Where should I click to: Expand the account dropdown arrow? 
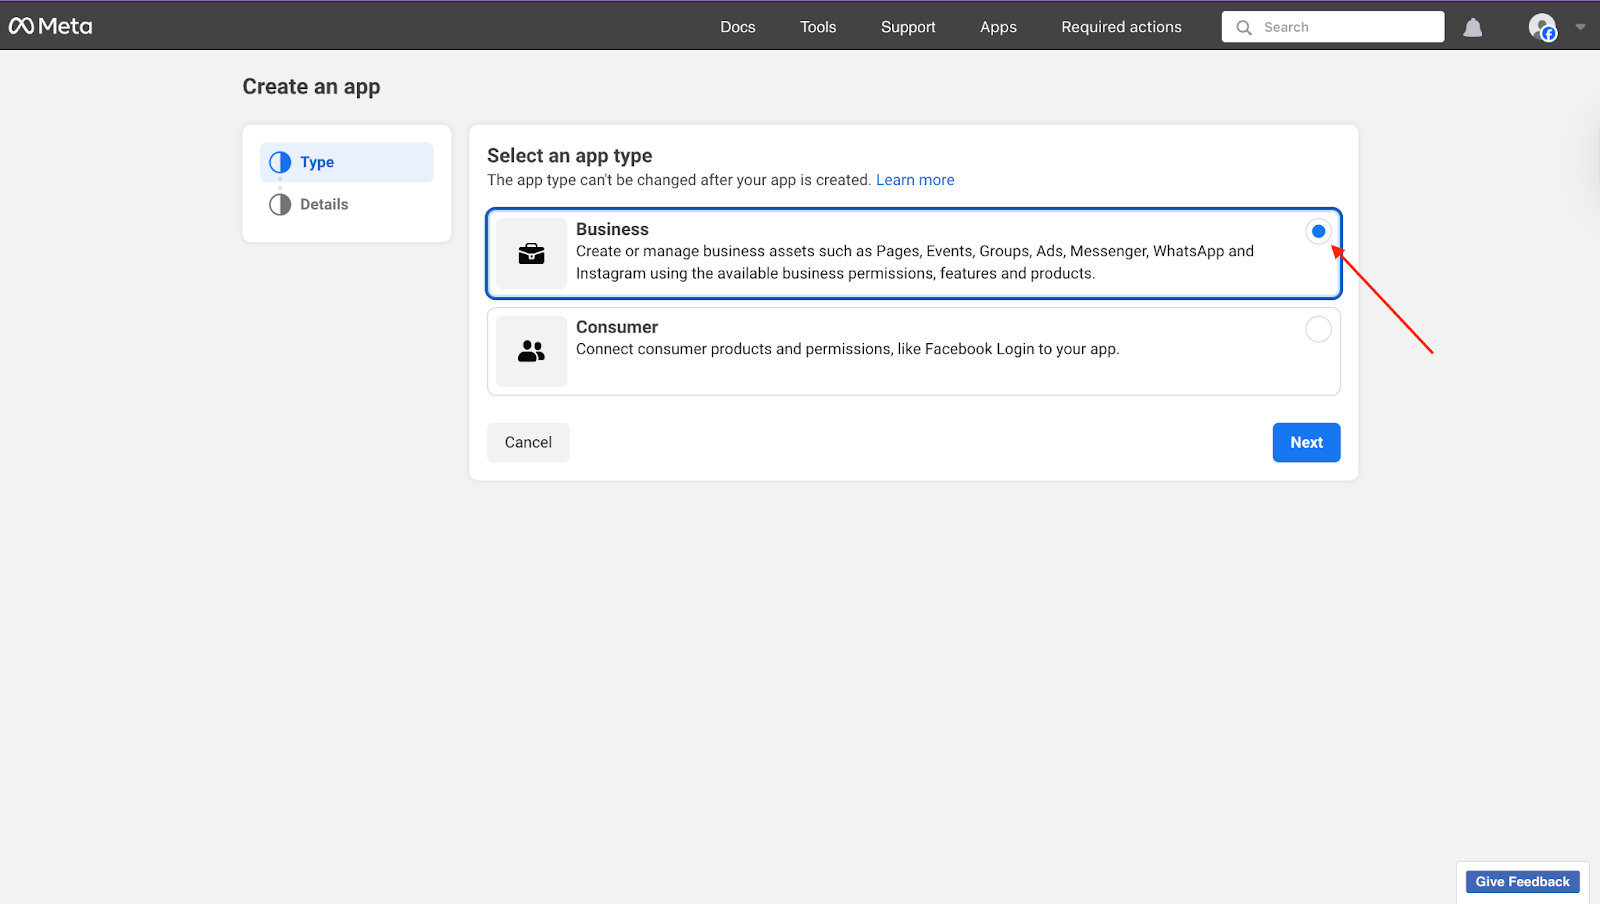tap(1580, 27)
